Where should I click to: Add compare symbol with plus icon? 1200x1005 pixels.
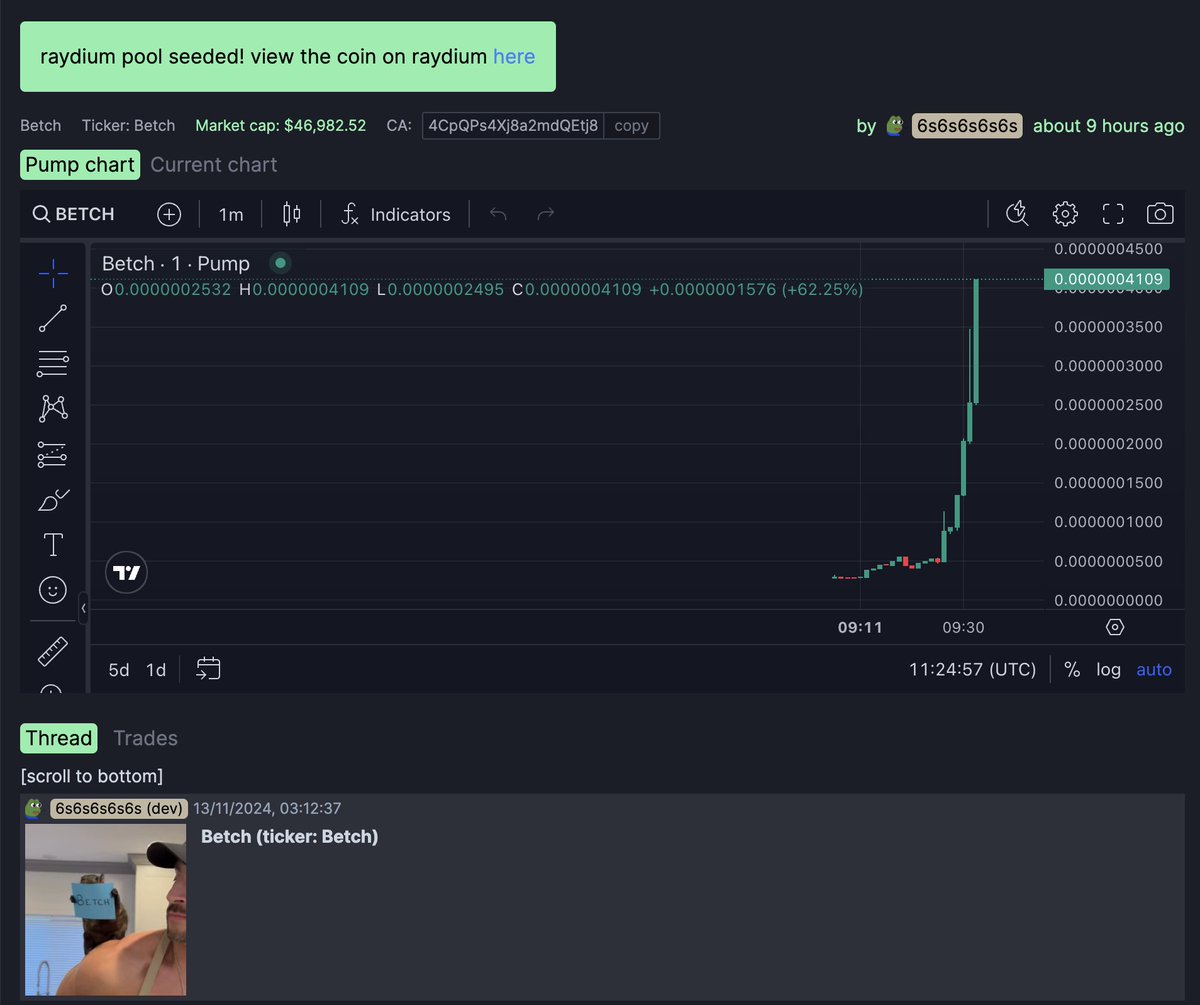[x=169, y=214]
